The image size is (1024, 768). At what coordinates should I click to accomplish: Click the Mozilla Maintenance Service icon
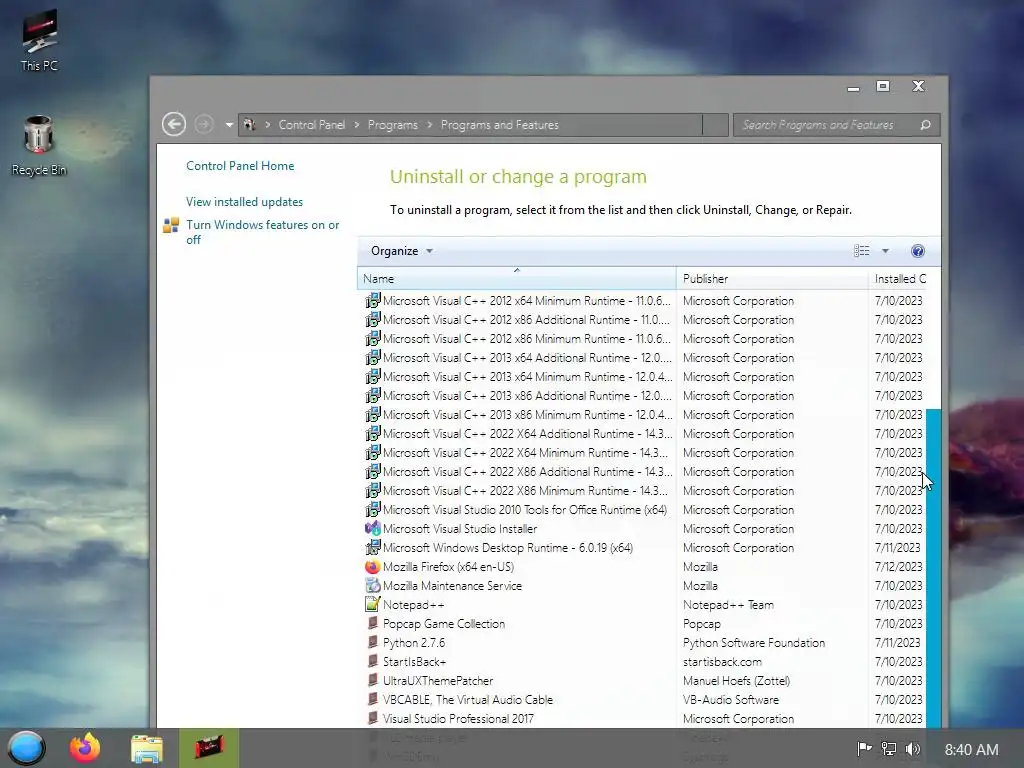point(372,585)
